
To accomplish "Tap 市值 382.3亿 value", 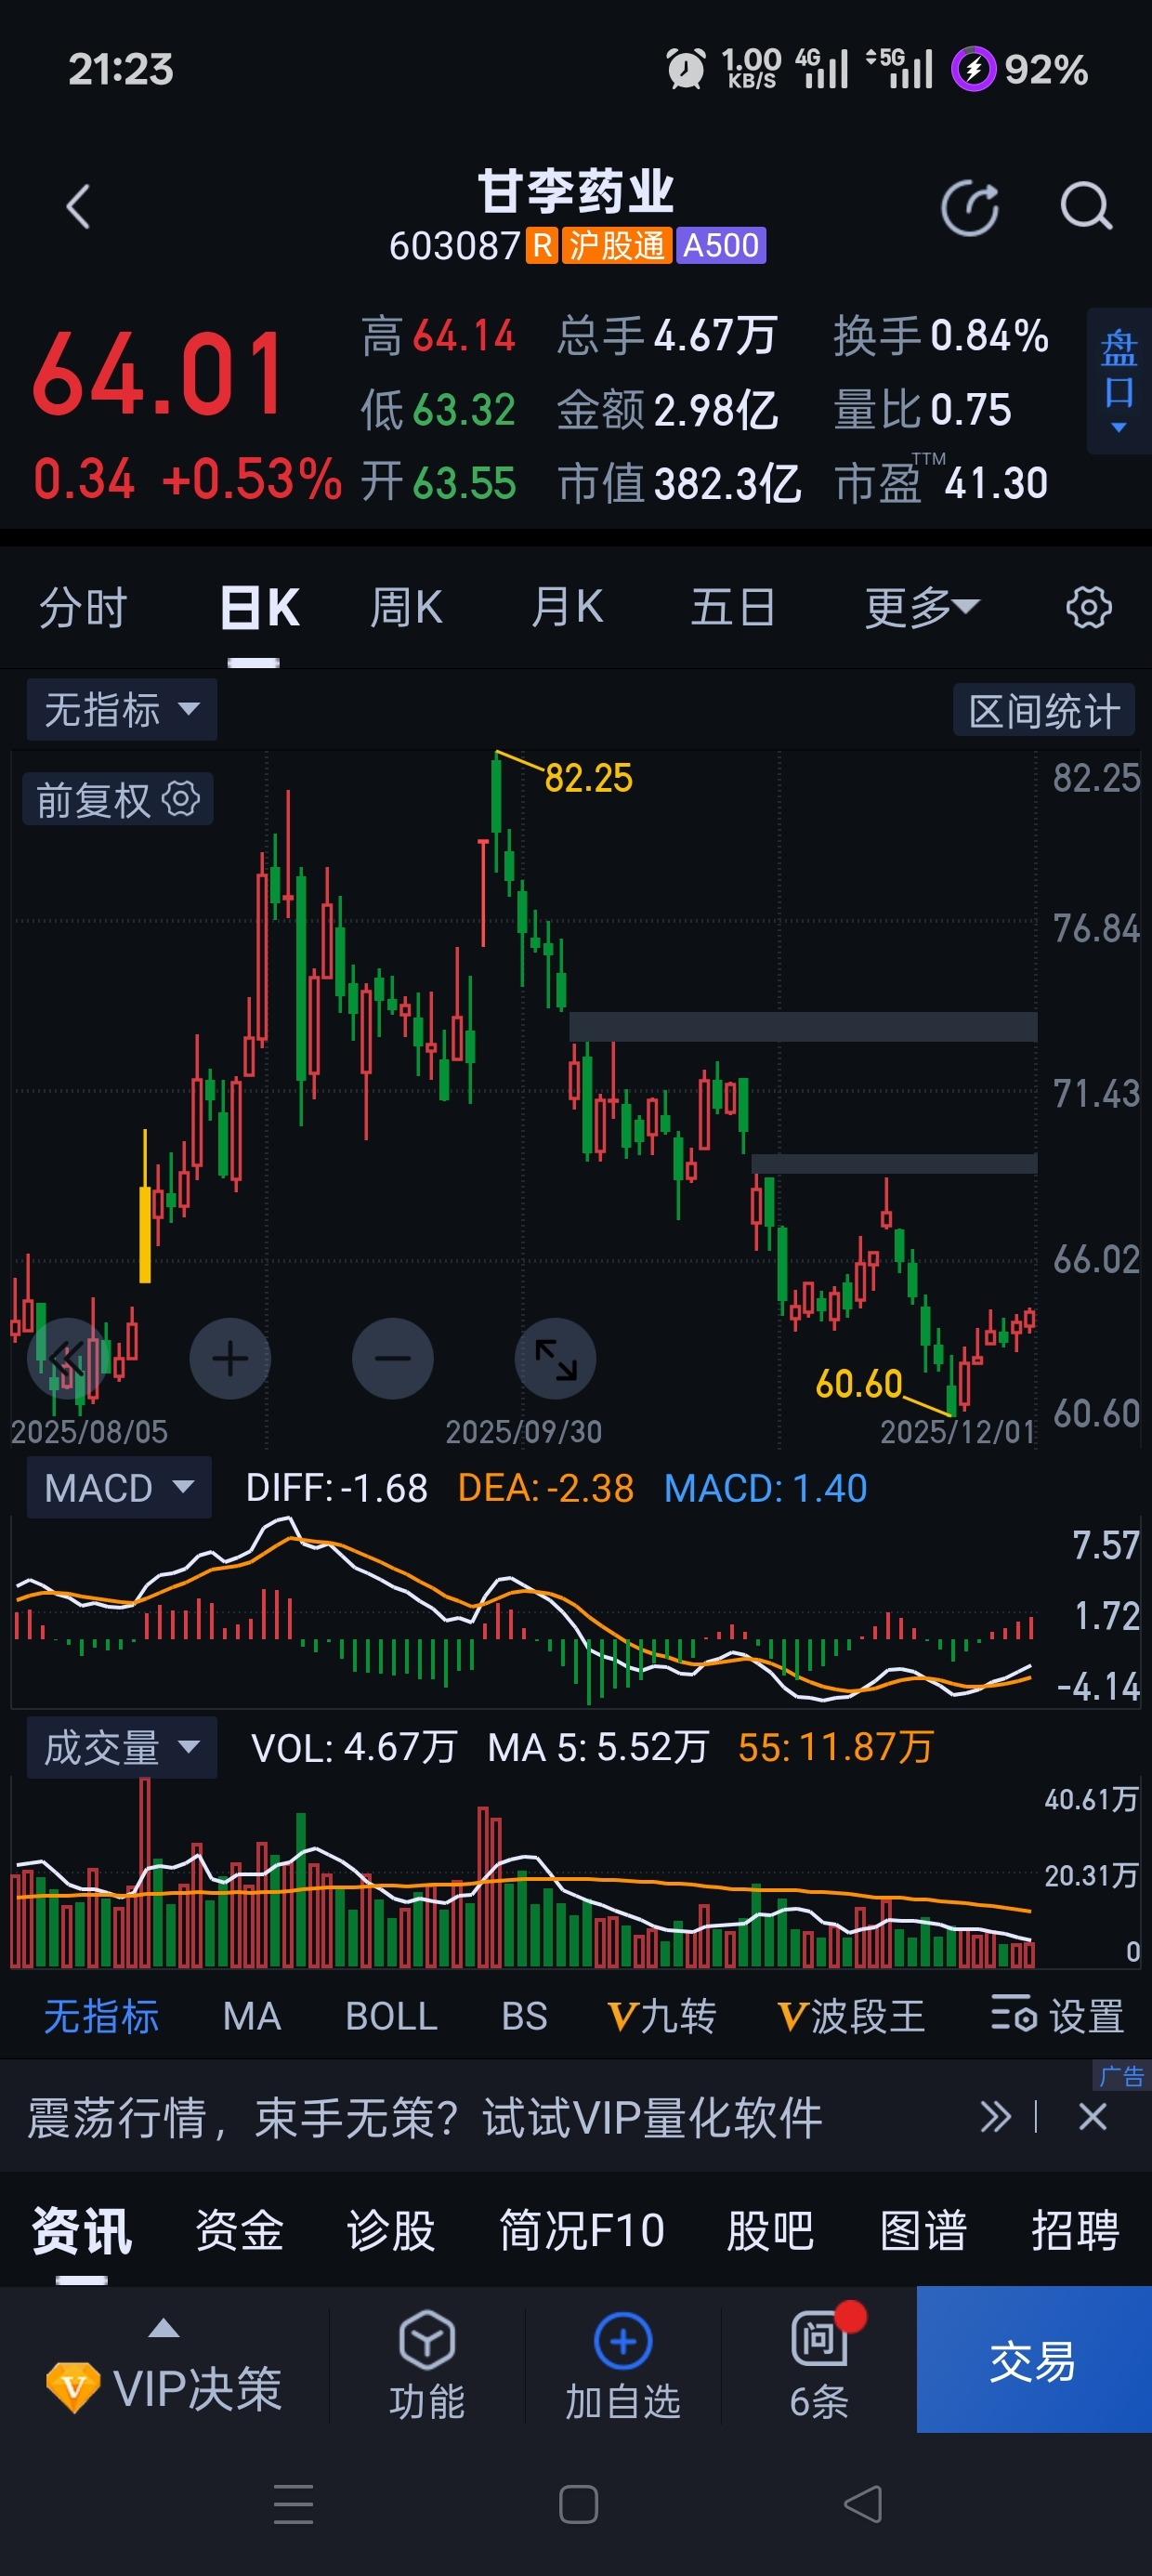I will 680,483.
